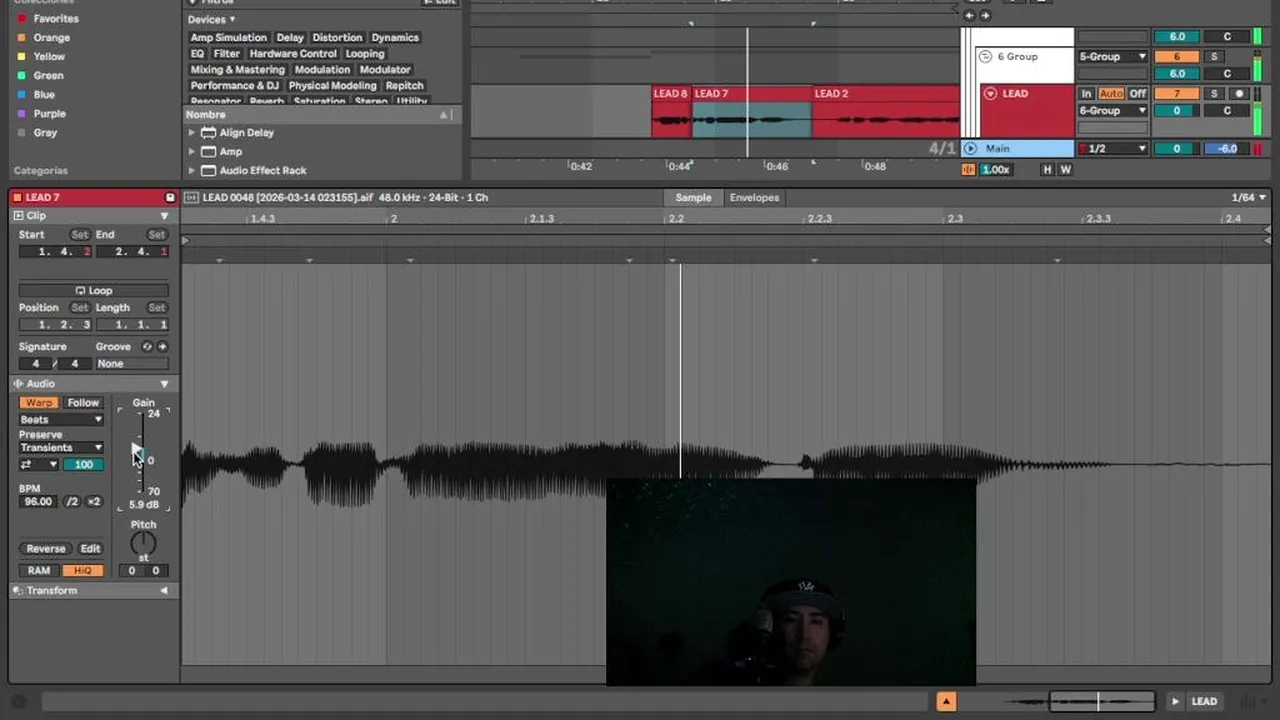Toggle the HiQ button
The height and width of the screenshot is (720, 1280).
83,570
